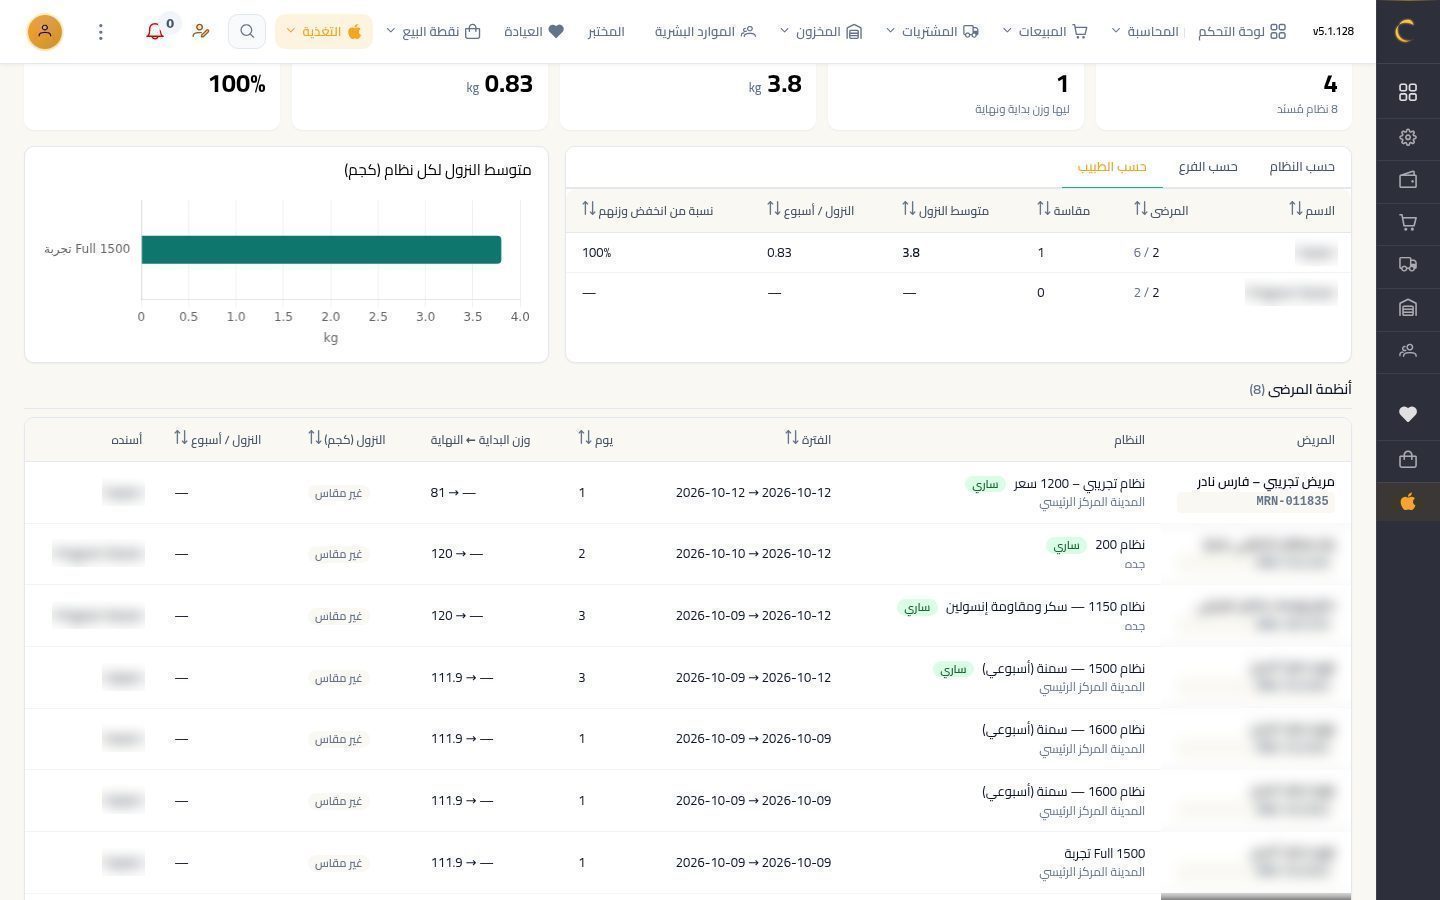Open the user avatar profile menu
Screen dimensions: 1440x900
coord(45,32)
